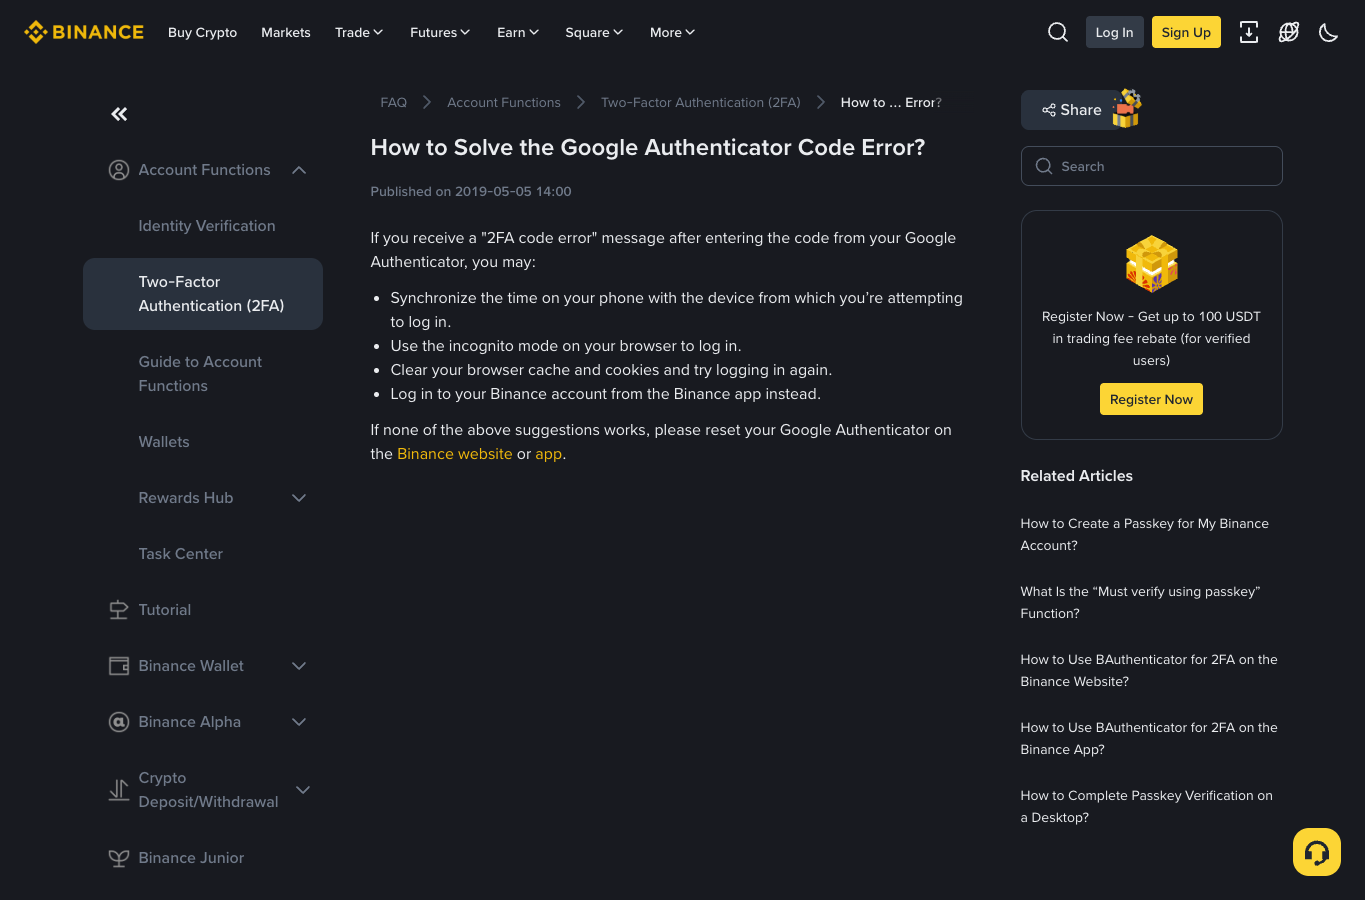
Task: Go to Account Functions breadcrumb
Action: [504, 102]
